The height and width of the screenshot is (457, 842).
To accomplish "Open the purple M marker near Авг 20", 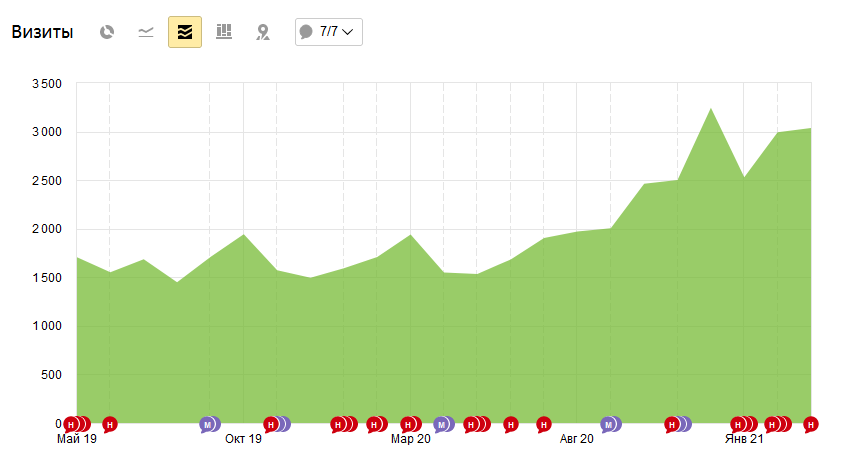I will point(607,424).
